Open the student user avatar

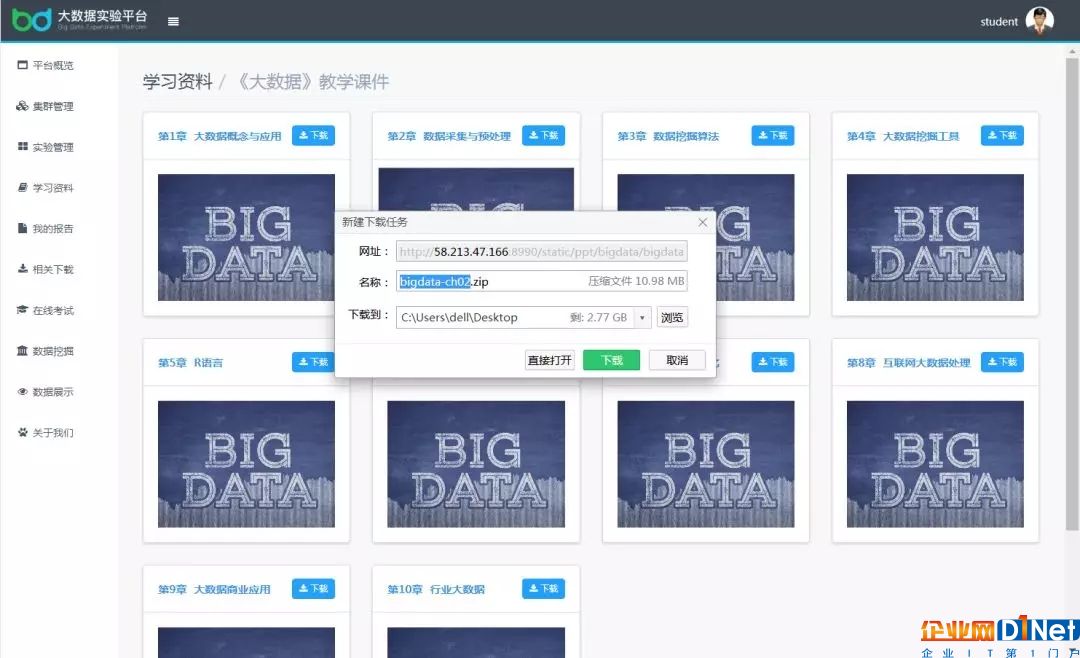tap(1039, 21)
